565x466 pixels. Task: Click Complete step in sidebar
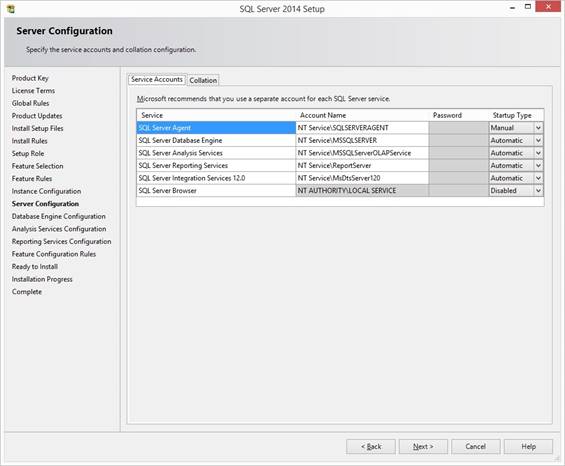coord(27,292)
